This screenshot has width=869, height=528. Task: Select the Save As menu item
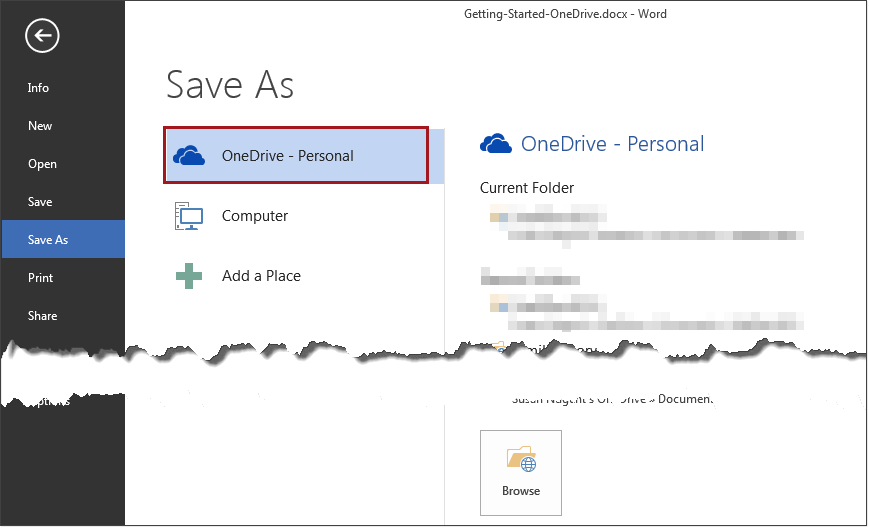(x=63, y=239)
